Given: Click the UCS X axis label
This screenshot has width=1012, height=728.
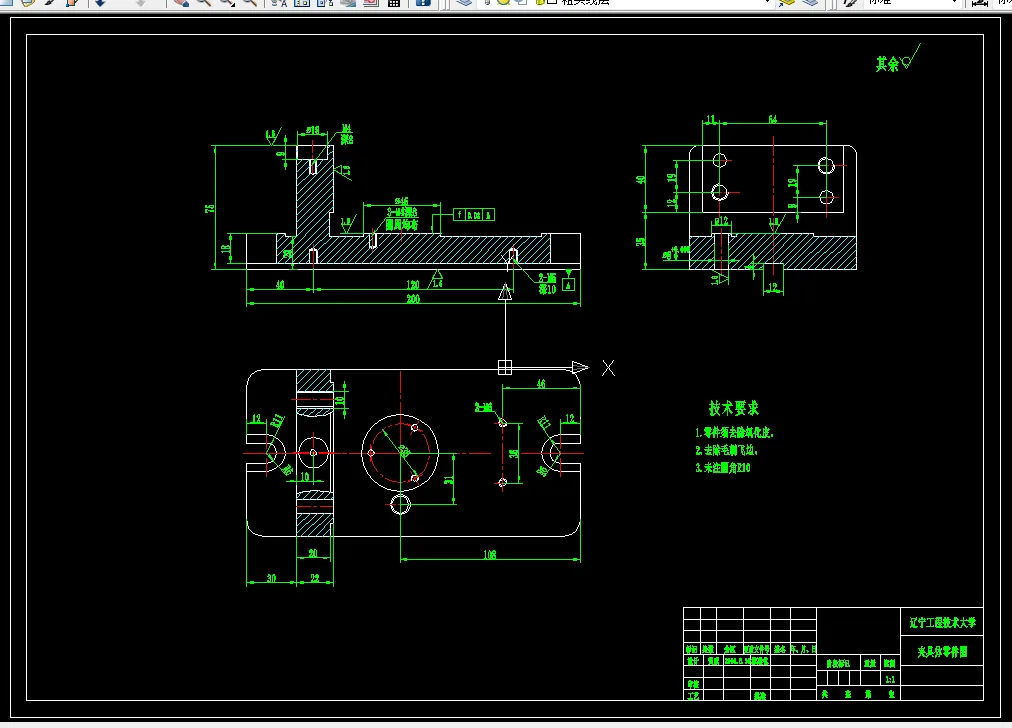Looking at the screenshot, I should [608, 368].
